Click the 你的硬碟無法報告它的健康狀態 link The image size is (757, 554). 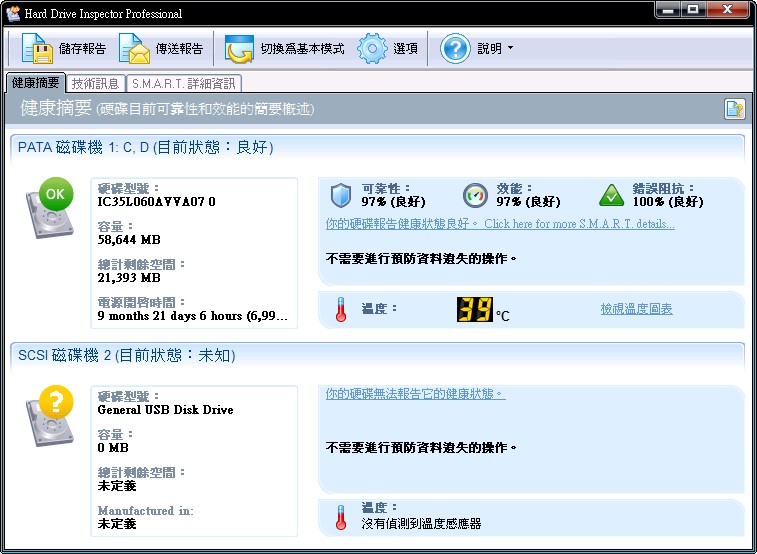coord(415,394)
